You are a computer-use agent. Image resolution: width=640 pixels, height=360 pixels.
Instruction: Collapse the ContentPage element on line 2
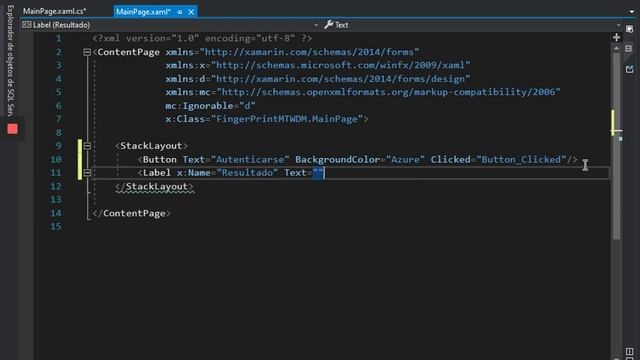(x=87, y=52)
